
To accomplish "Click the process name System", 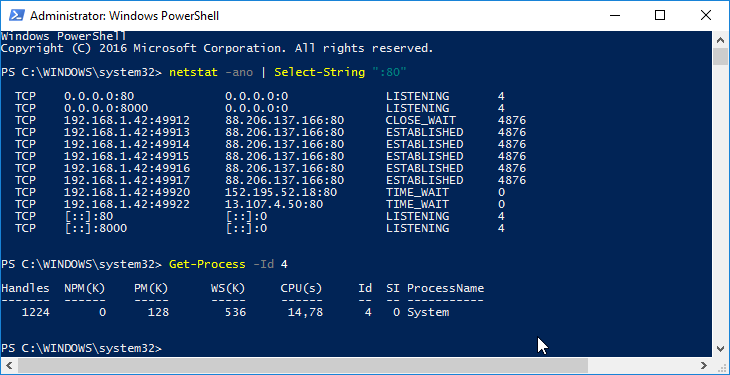I will coord(428,313).
